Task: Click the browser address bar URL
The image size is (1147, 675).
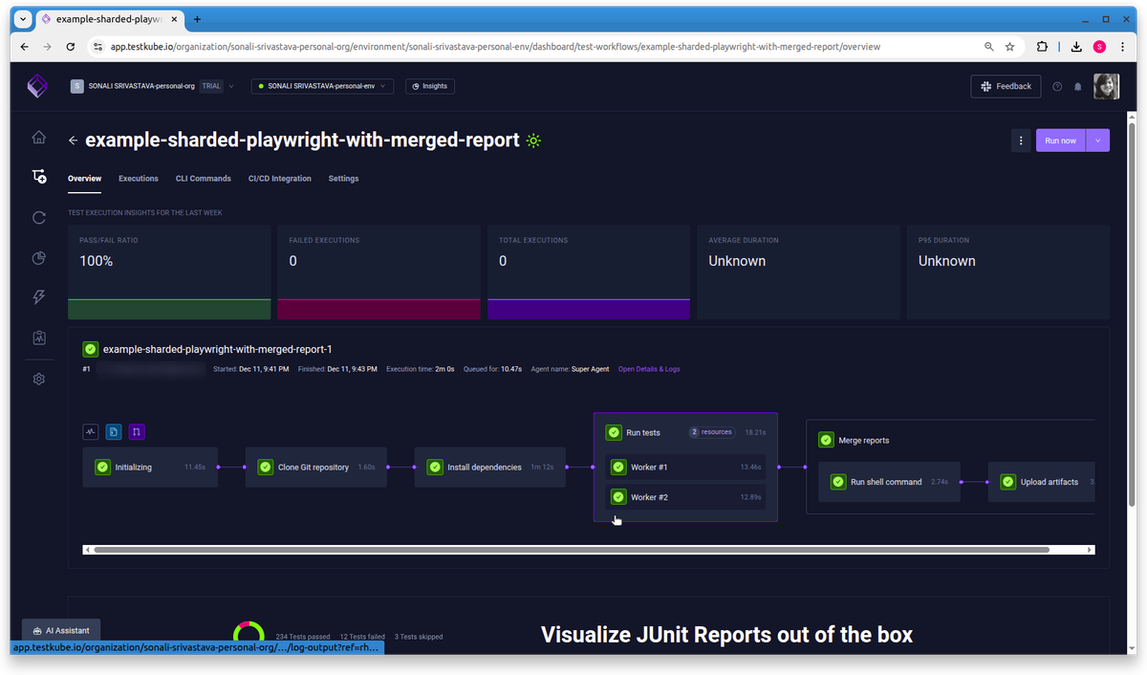Action: (495, 47)
